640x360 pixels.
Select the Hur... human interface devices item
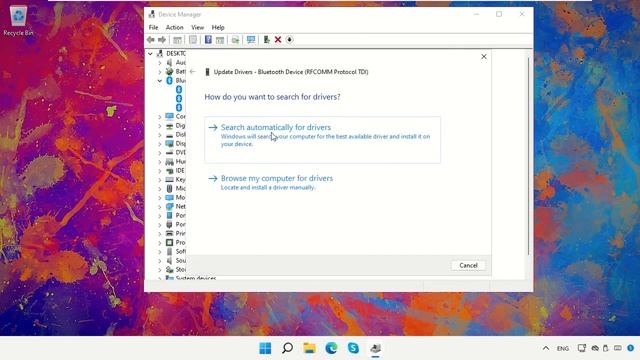[x=176, y=162]
